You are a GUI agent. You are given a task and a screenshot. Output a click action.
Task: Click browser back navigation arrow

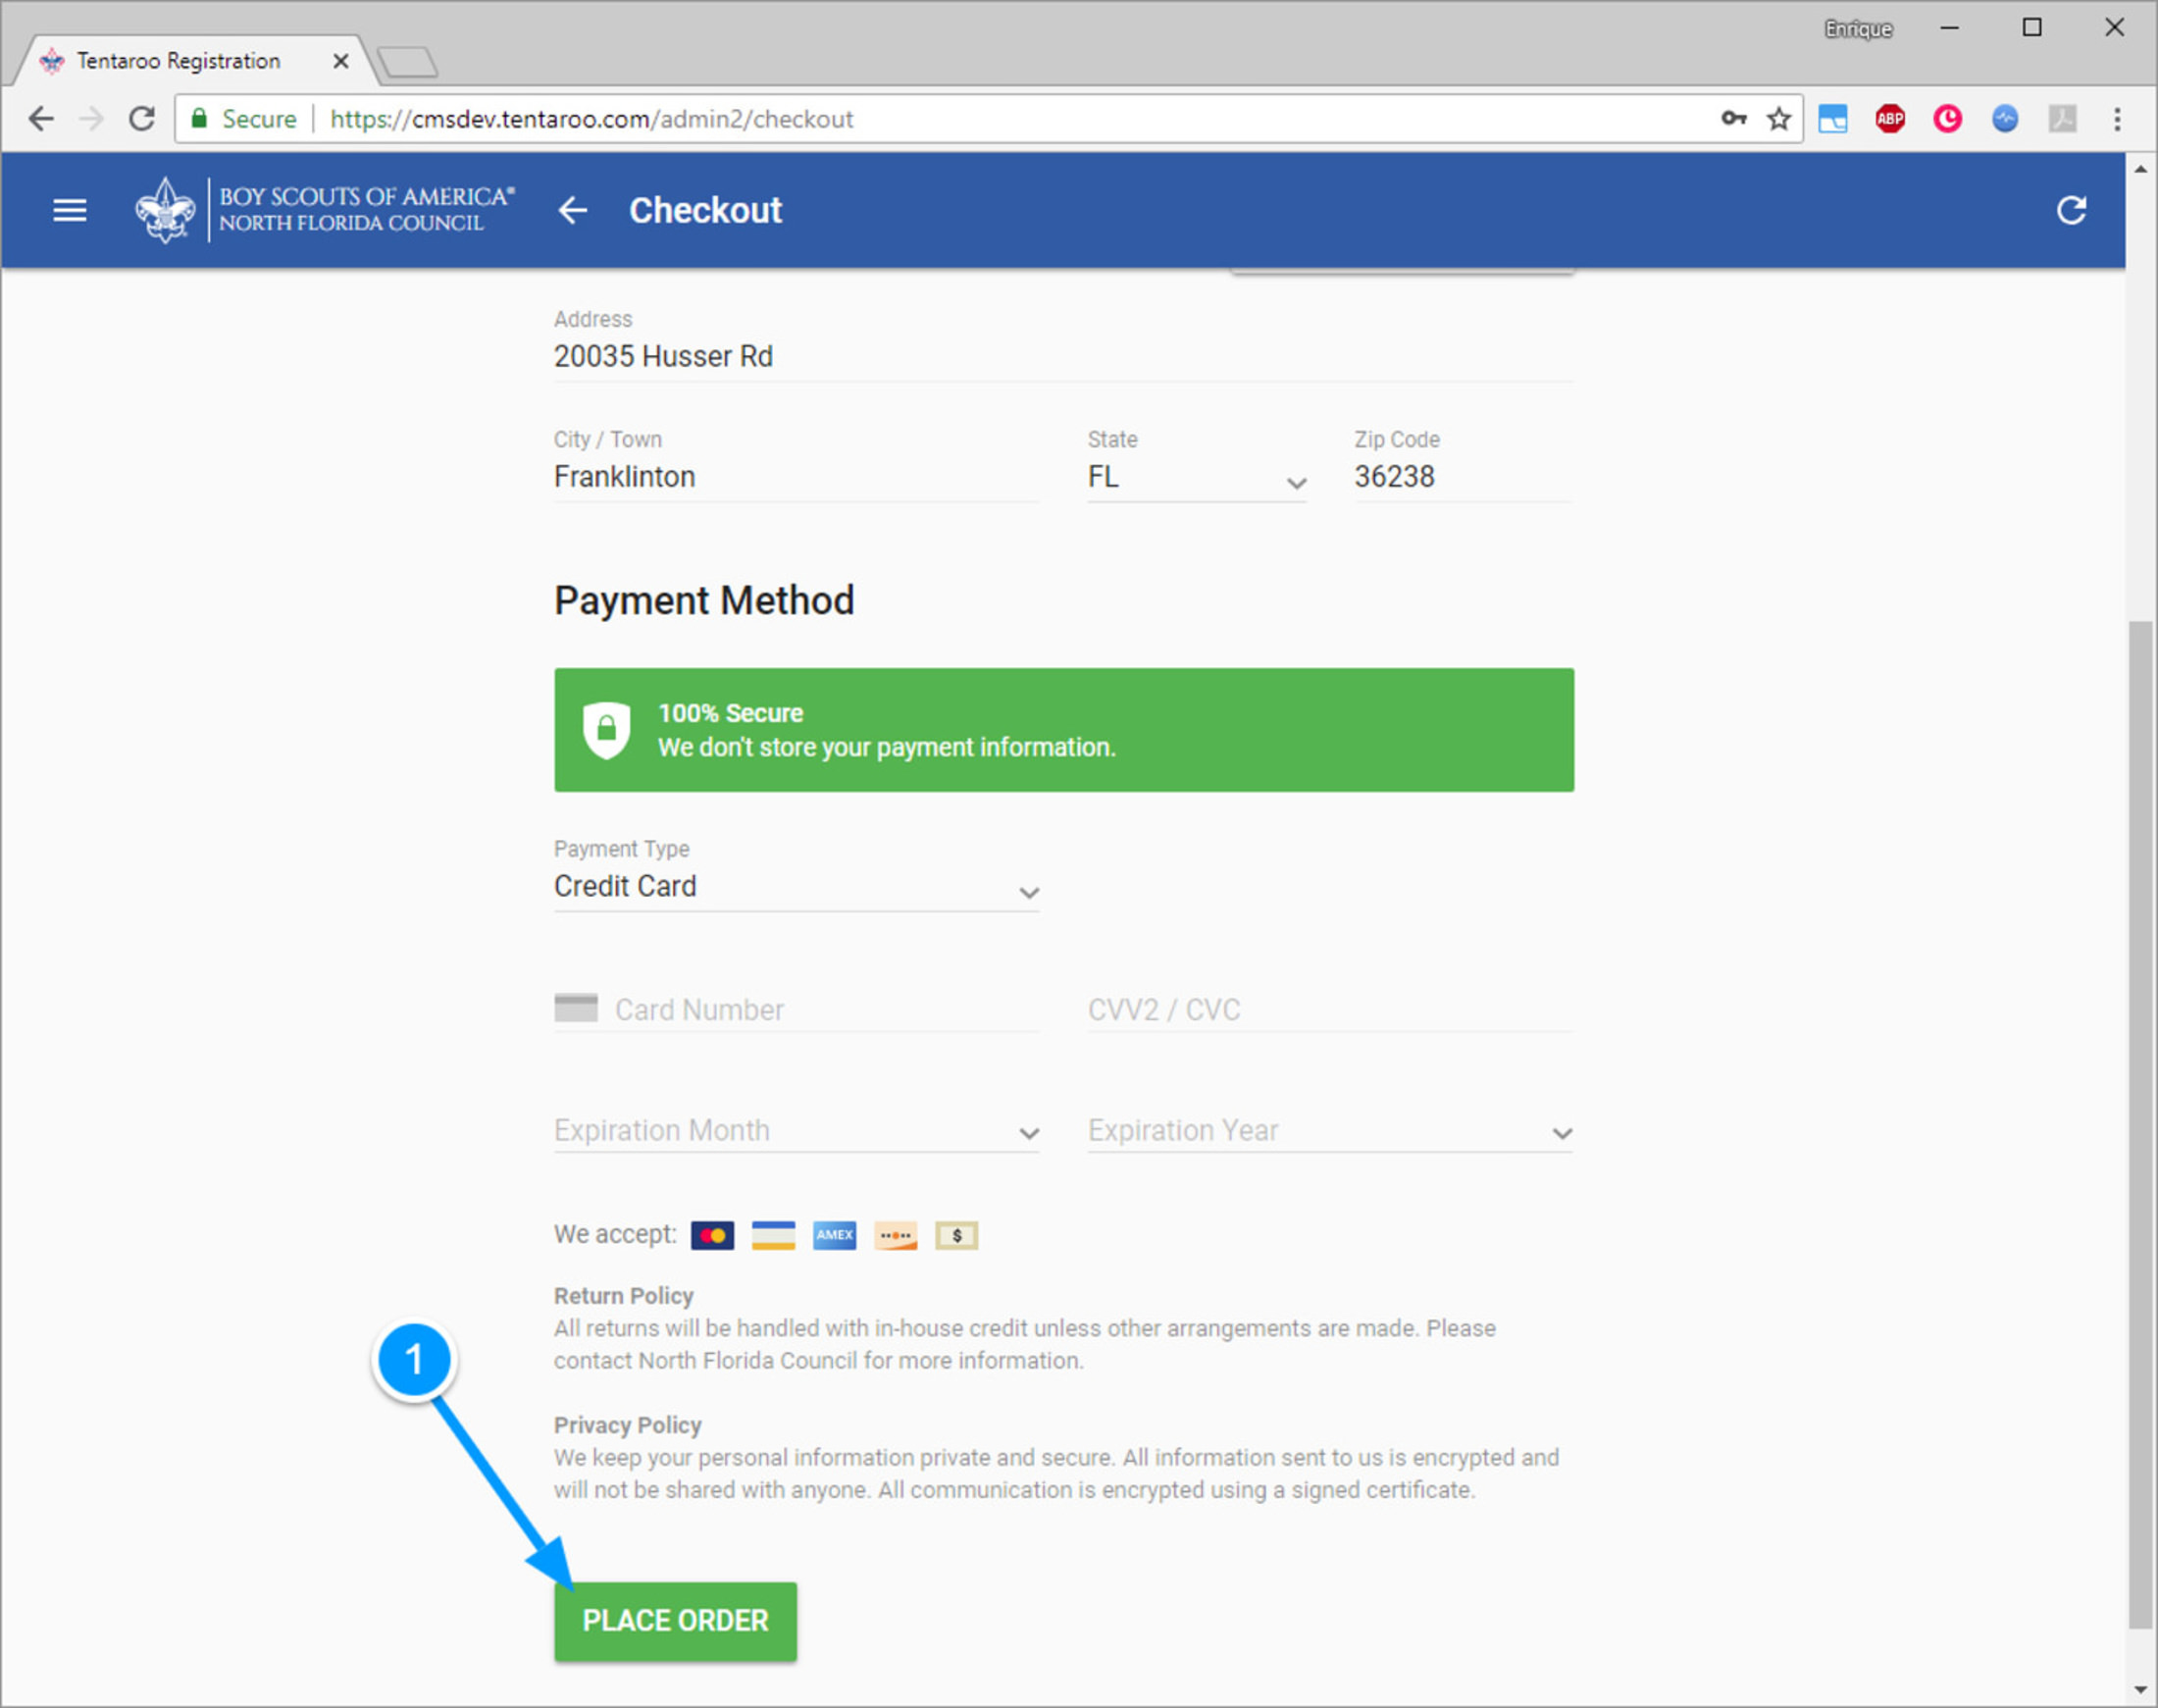(x=41, y=119)
